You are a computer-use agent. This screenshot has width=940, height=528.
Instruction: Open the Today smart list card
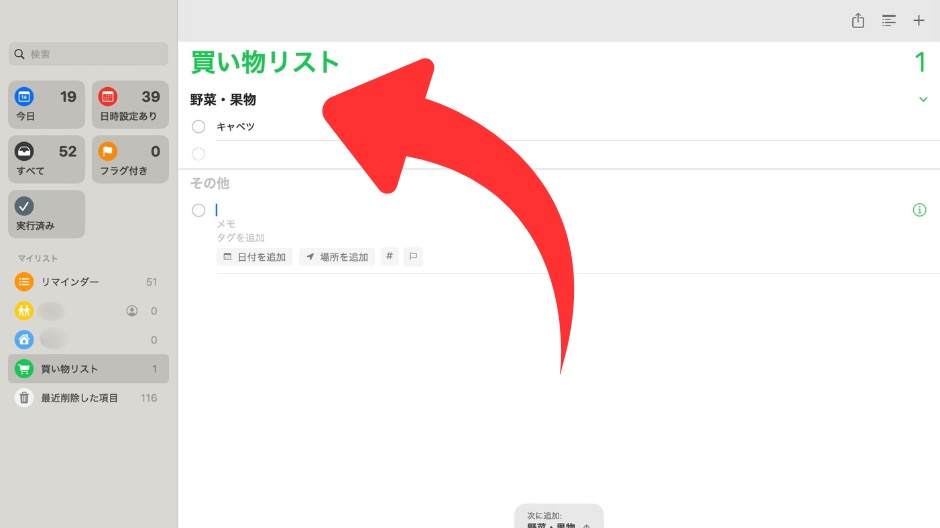(x=46, y=105)
